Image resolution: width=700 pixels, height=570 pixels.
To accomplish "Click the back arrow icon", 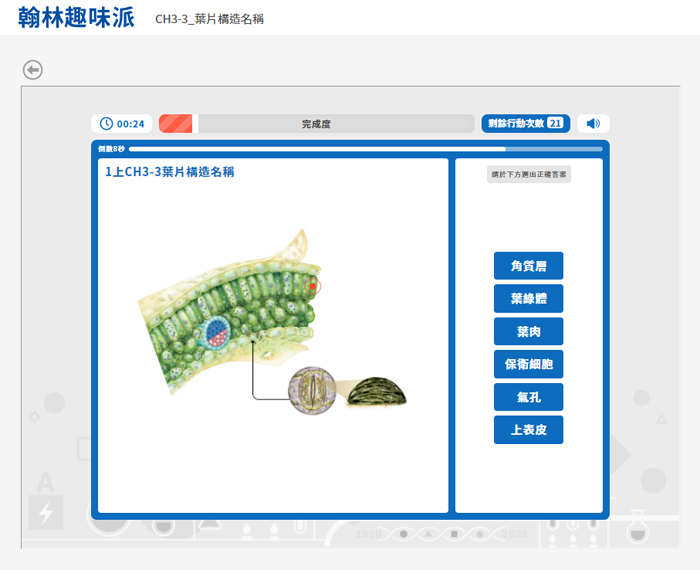I will 33,69.
